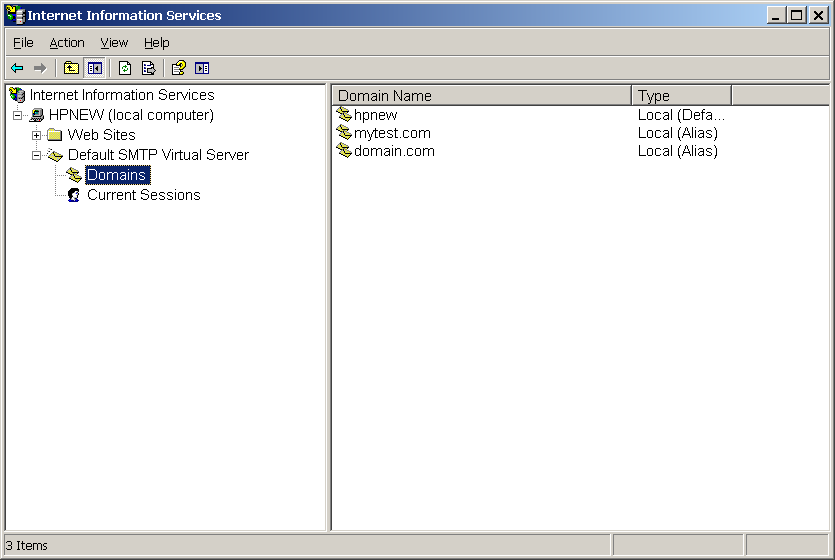The image size is (835, 560).
Task: Select the Domains tree label
Action: 118,175
